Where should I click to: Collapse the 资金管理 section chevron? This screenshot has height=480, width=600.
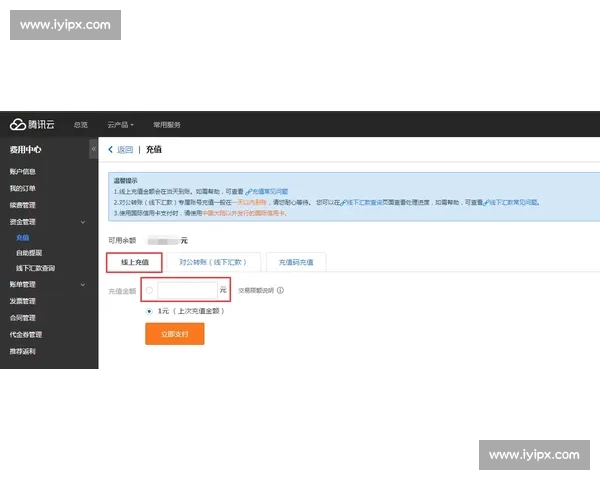tap(83, 222)
